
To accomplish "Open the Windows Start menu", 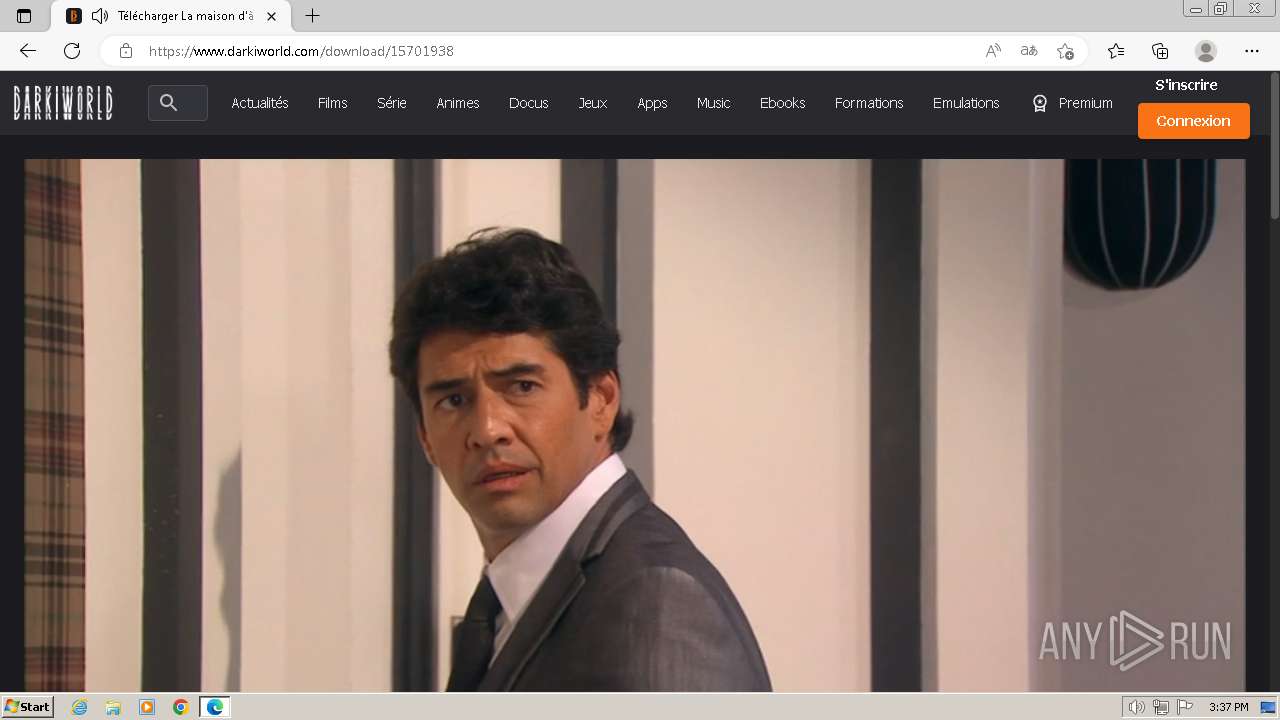I will point(27,707).
